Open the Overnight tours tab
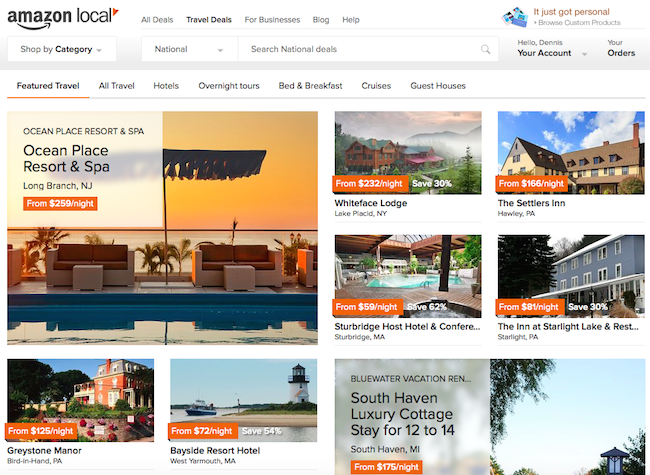 [x=229, y=86]
